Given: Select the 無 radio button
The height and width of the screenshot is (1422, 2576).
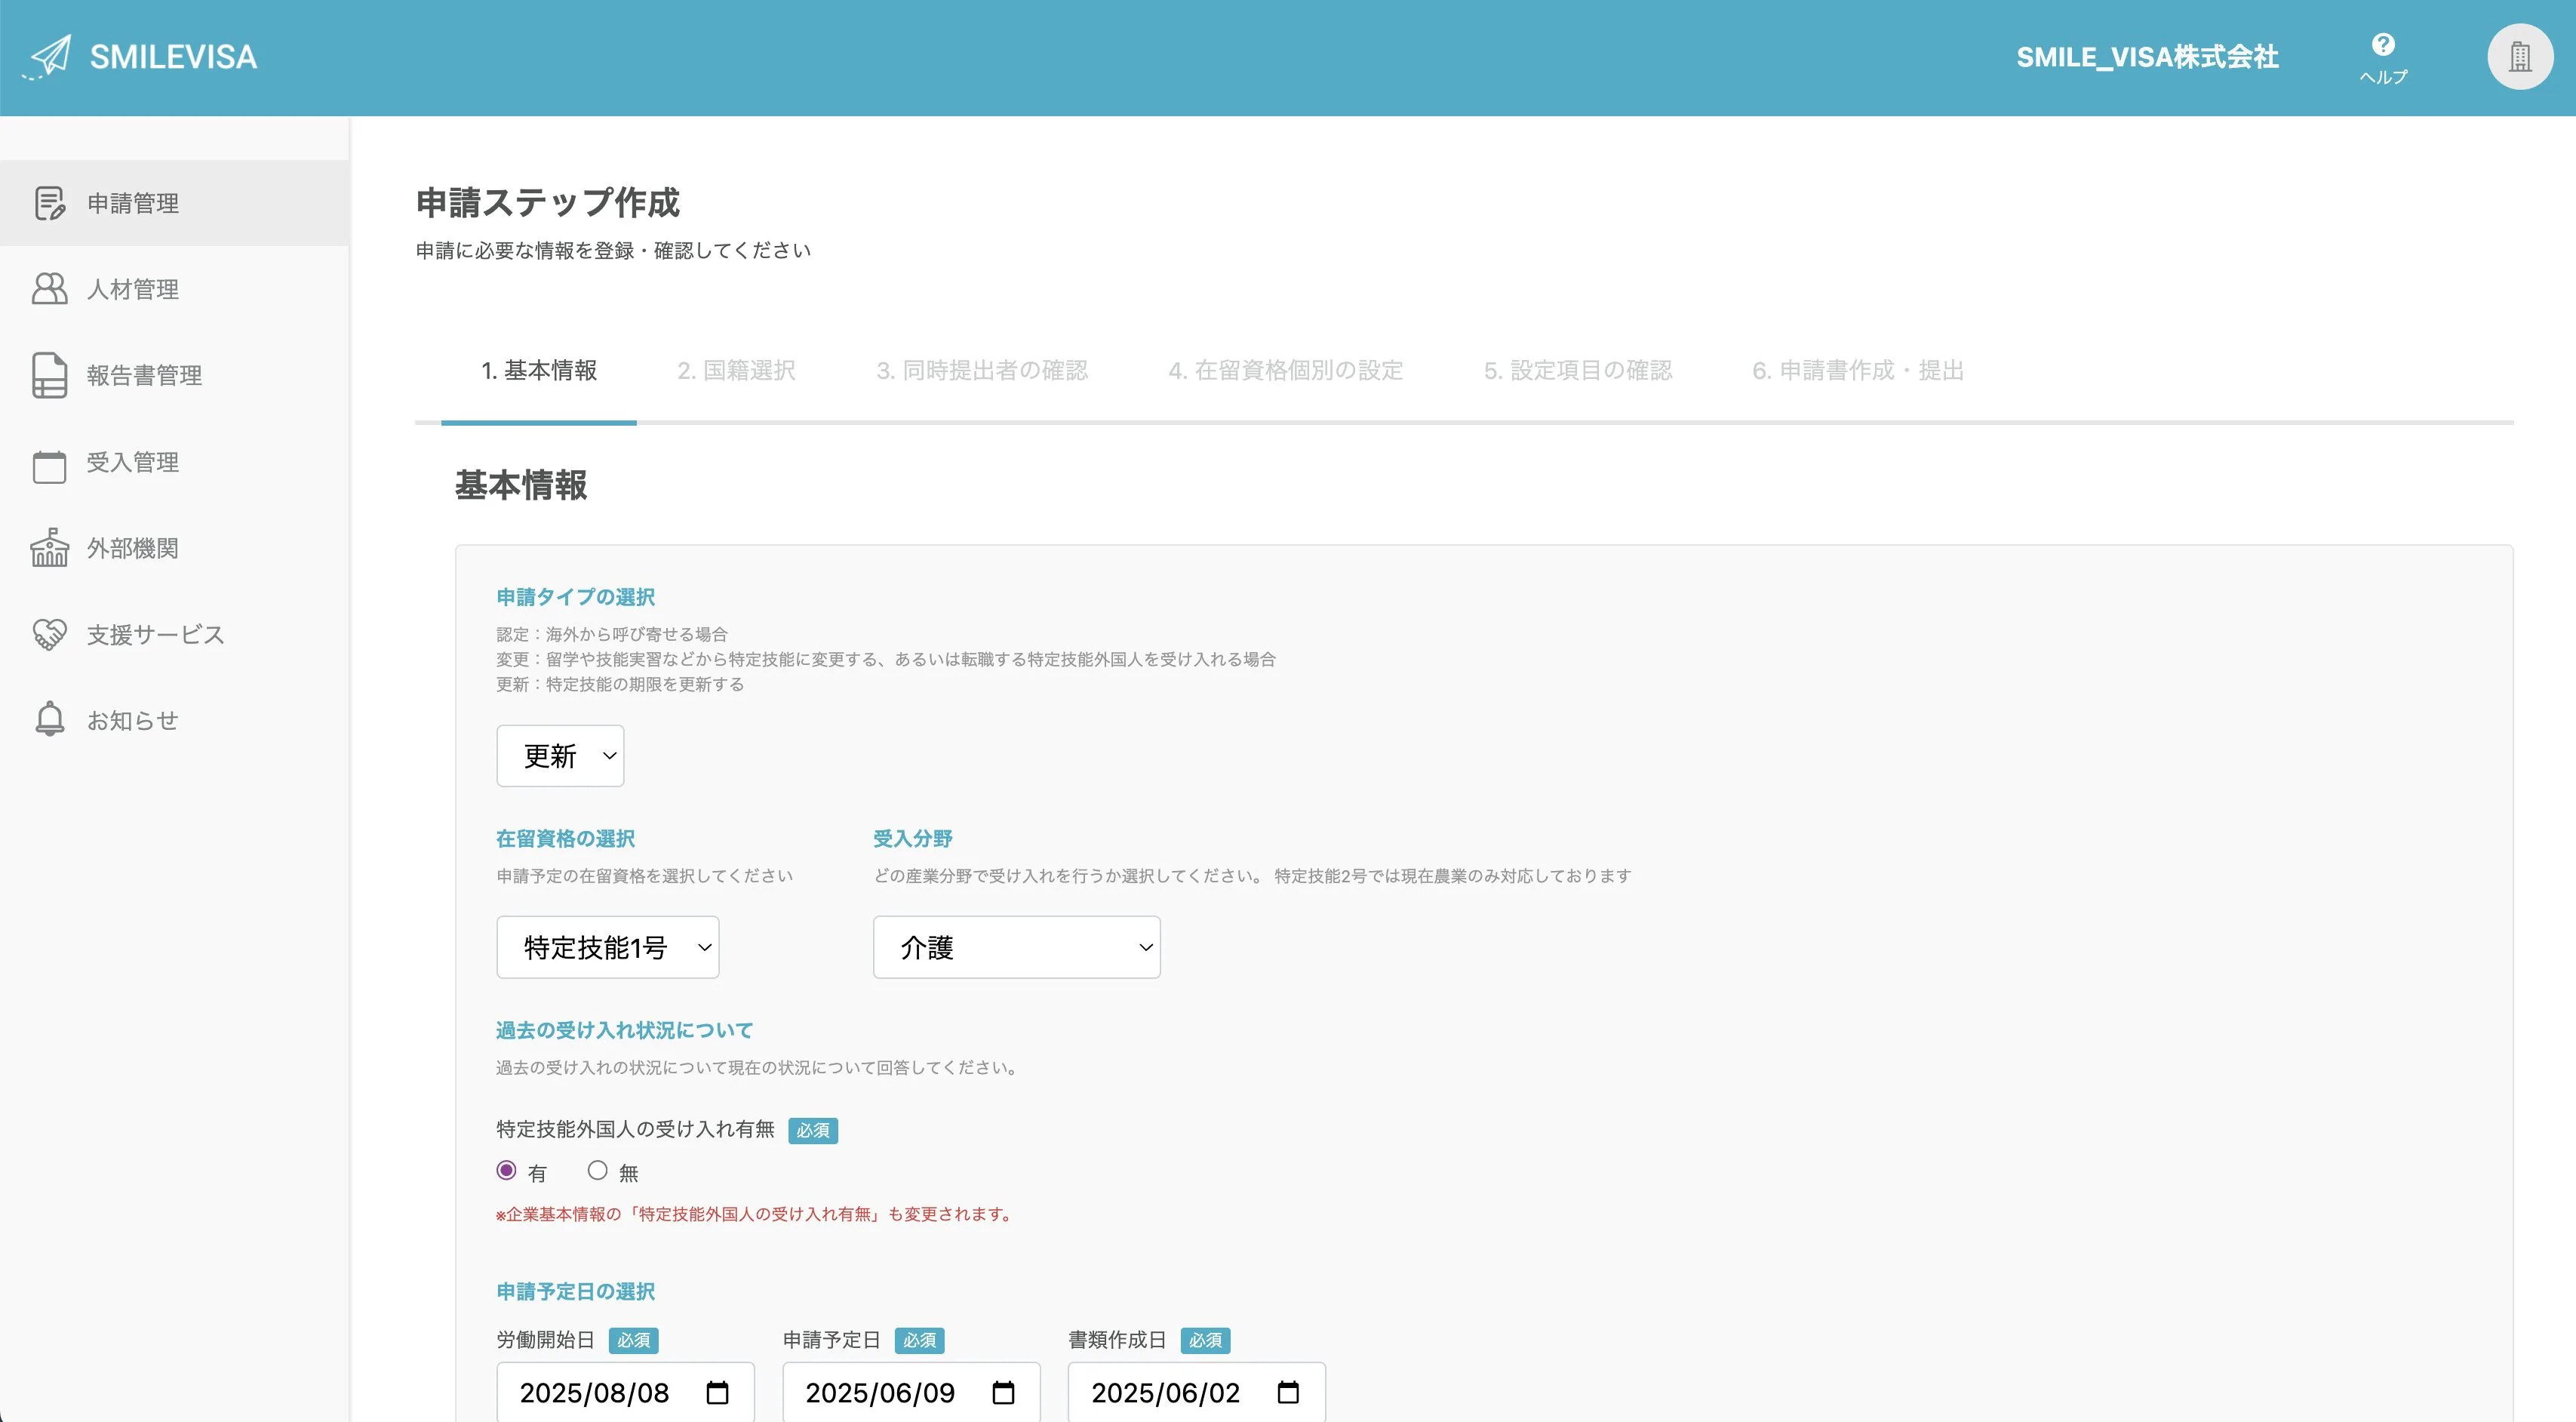Looking at the screenshot, I should pos(597,1170).
